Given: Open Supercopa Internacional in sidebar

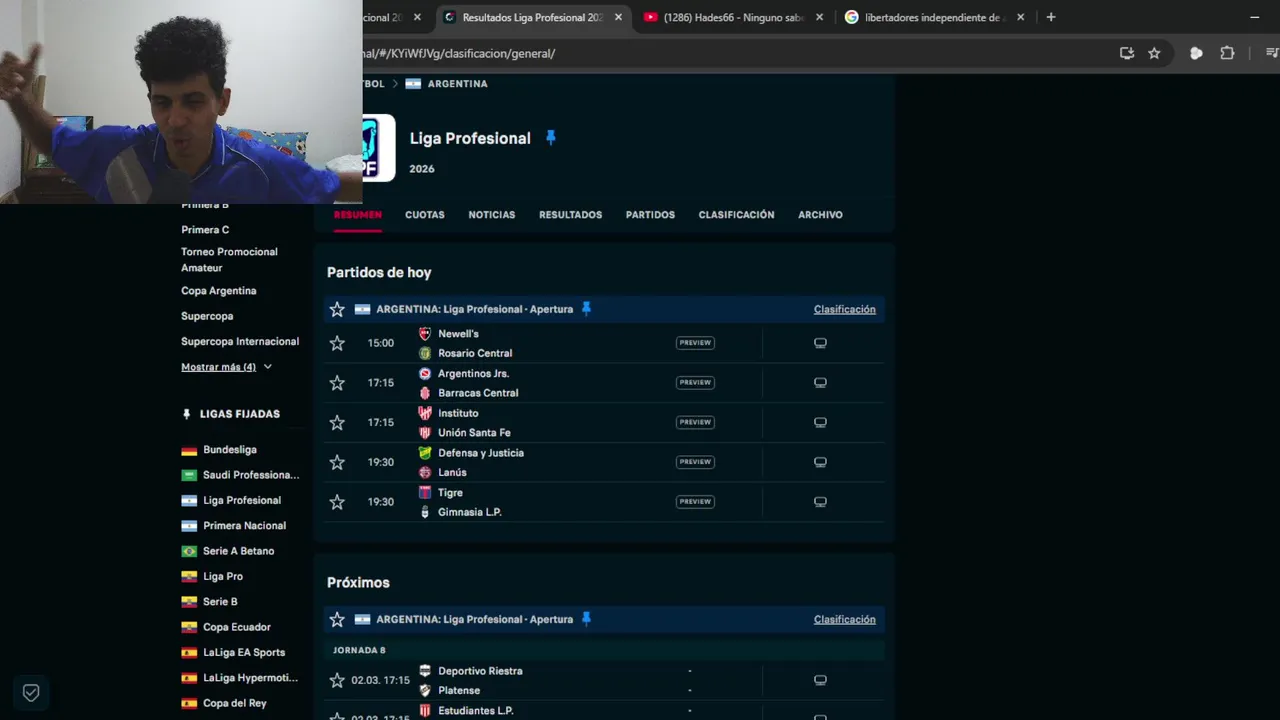Looking at the screenshot, I should pyautogui.click(x=240, y=341).
